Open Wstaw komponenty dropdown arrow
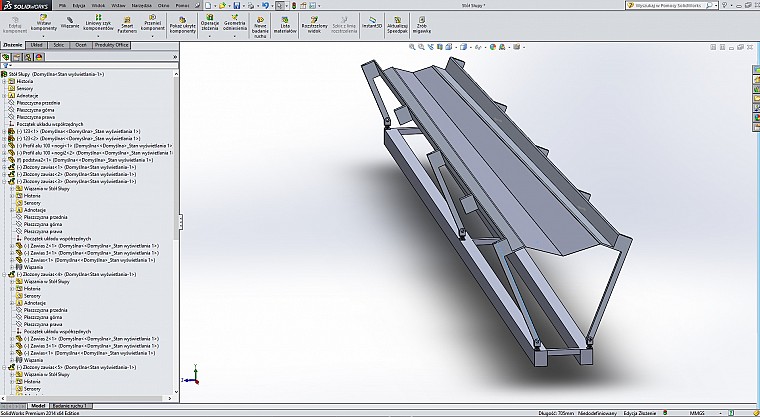Viewport: 760px width, 417px height. [44, 36]
